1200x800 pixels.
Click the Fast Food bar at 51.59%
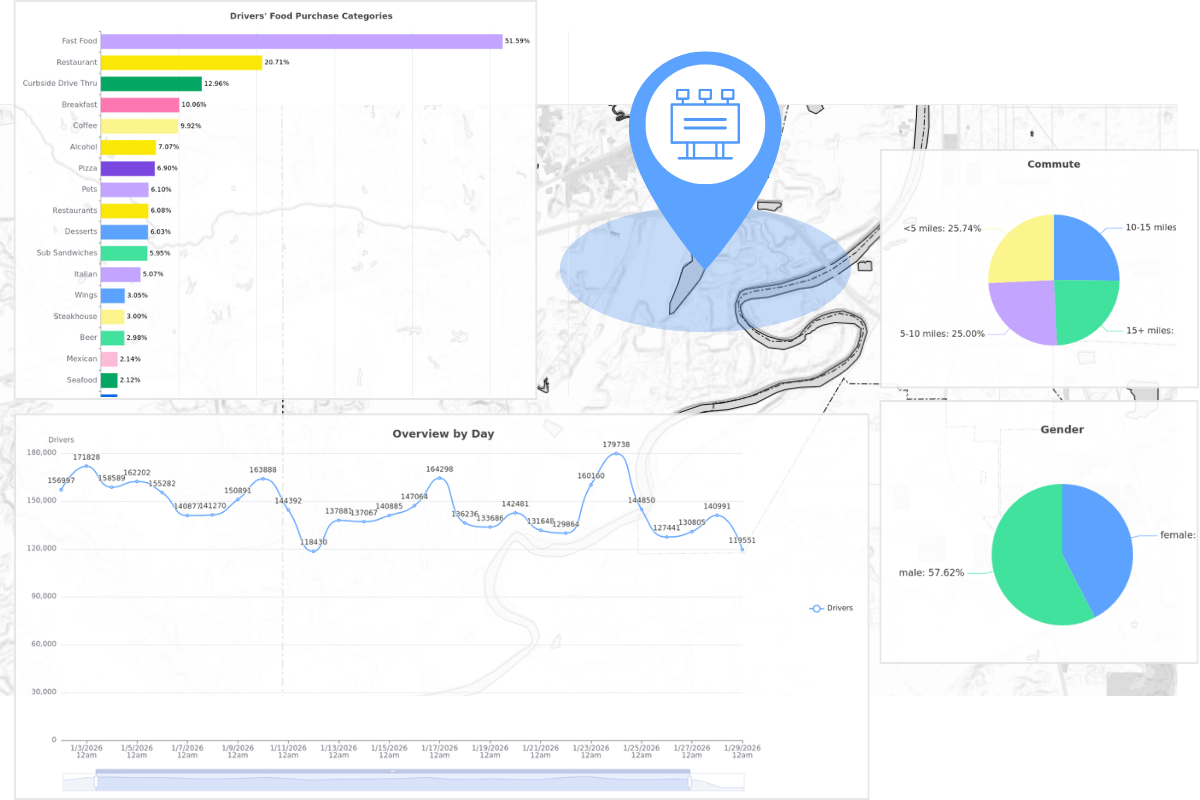(301, 41)
